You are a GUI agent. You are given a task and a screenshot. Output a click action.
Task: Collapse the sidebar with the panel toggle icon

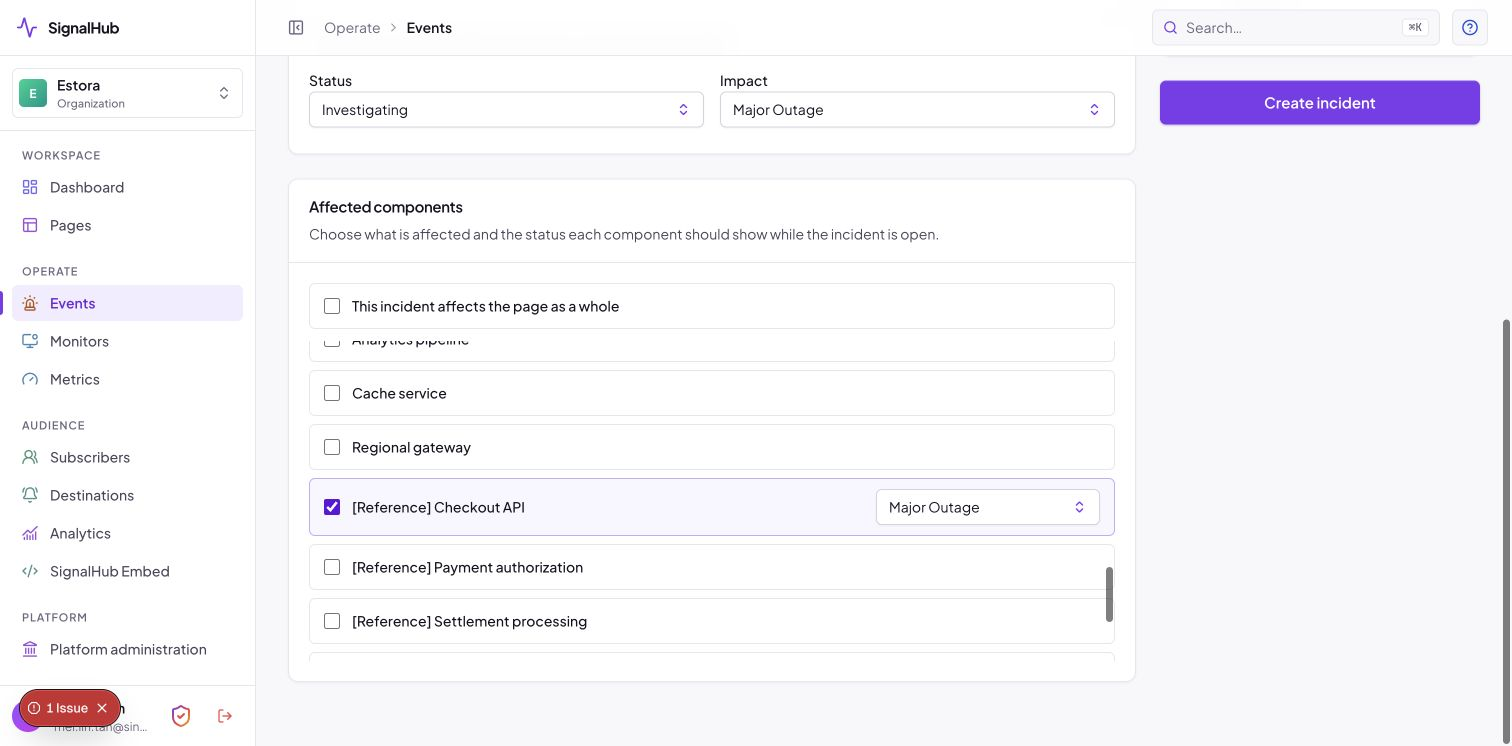[x=296, y=28]
